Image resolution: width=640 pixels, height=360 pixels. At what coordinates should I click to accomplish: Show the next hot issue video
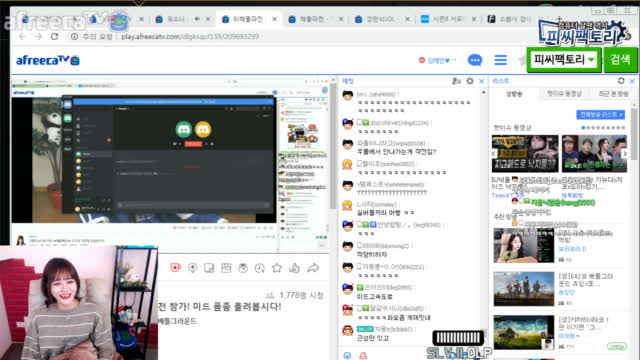(x=624, y=154)
